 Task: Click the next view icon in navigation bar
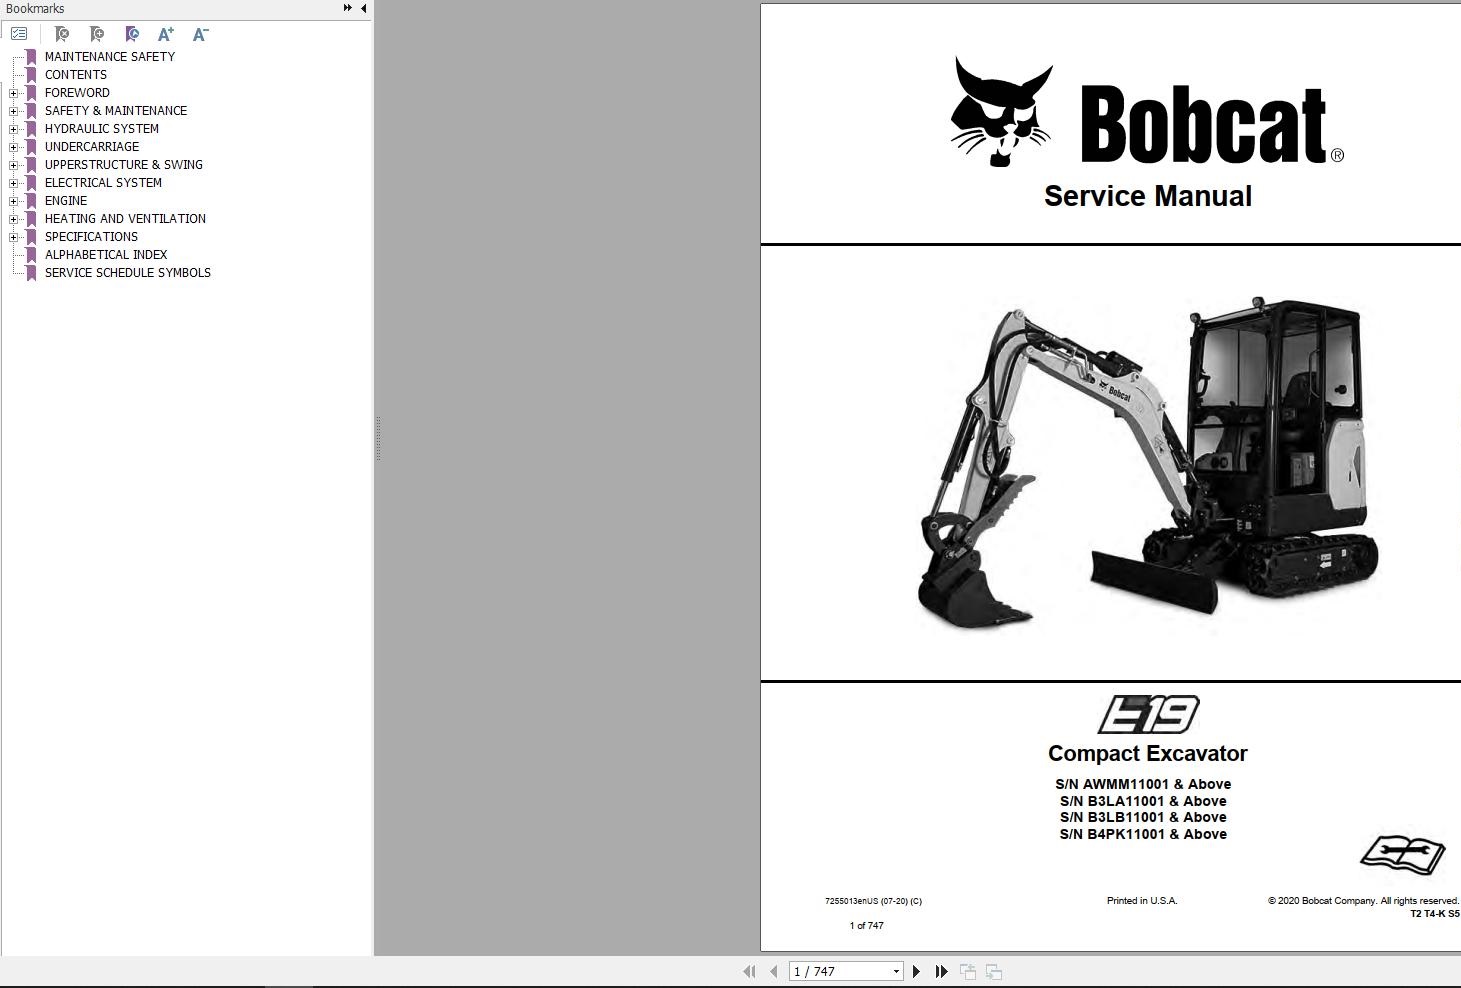point(994,971)
